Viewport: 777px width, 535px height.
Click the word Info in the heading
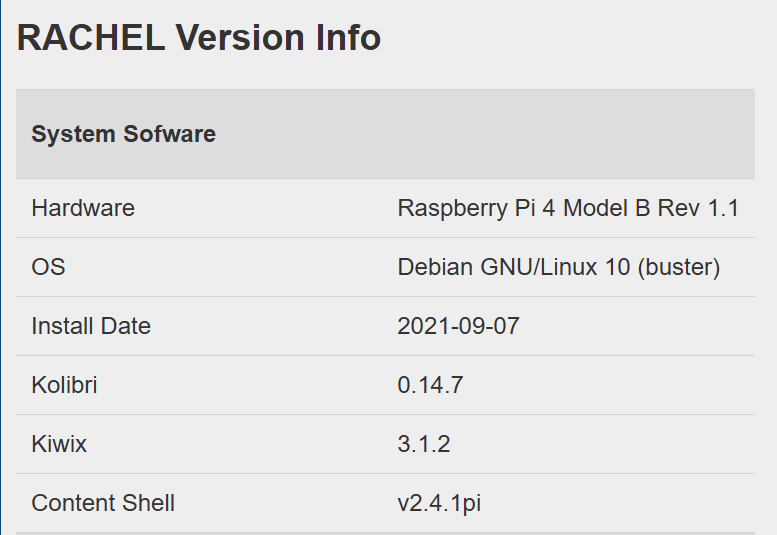[348, 38]
